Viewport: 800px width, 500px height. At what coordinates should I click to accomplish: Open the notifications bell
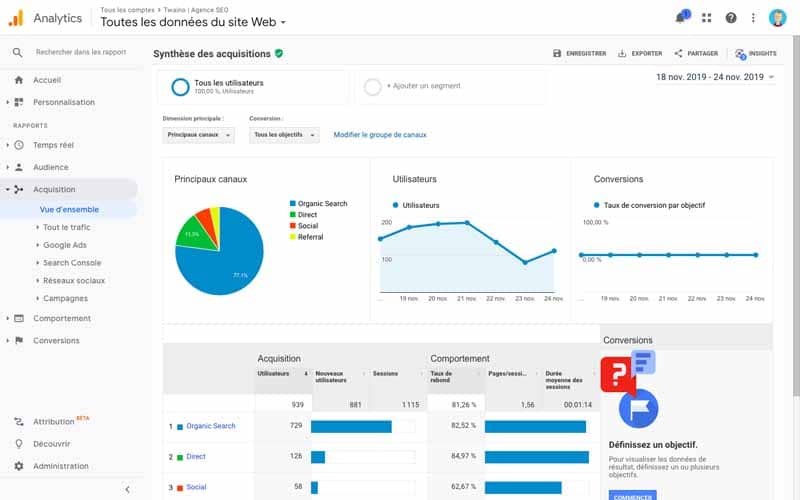pos(681,18)
